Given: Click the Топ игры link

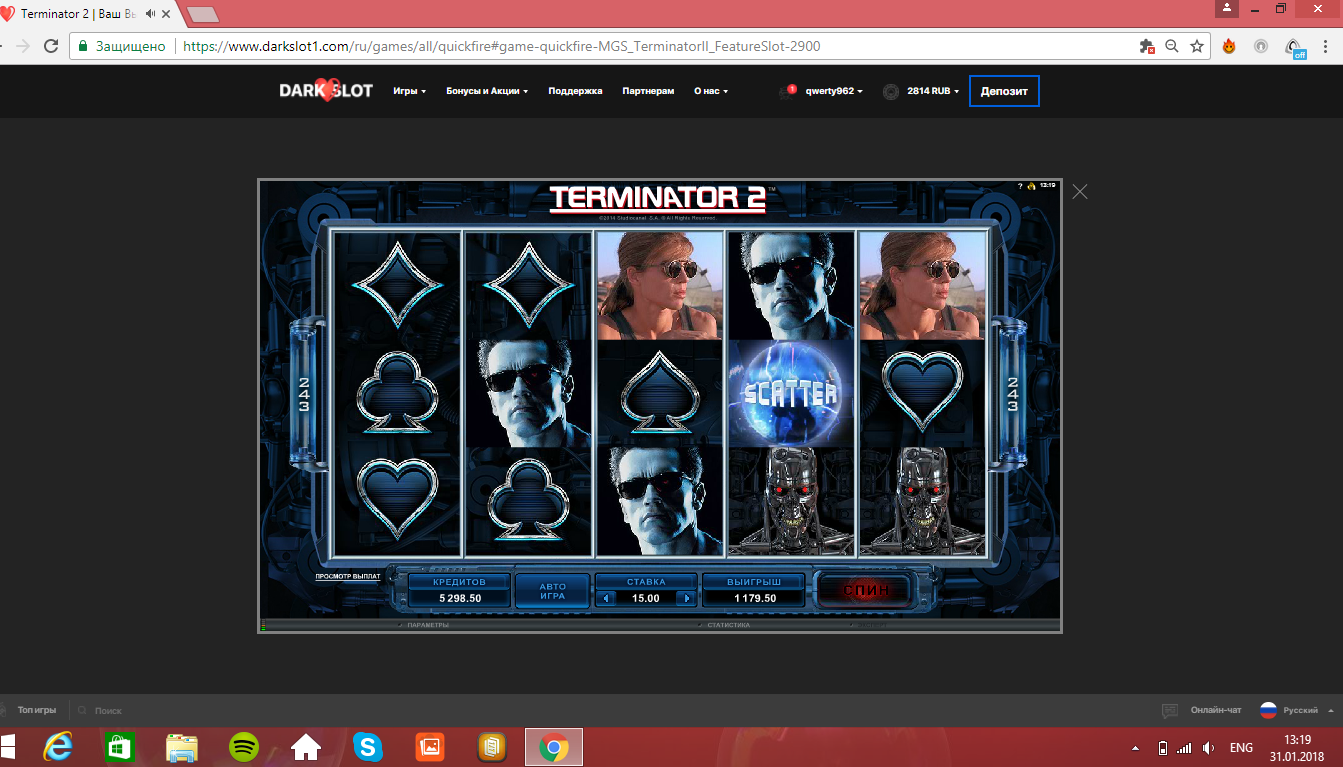Looking at the screenshot, I should (x=37, y=710).
